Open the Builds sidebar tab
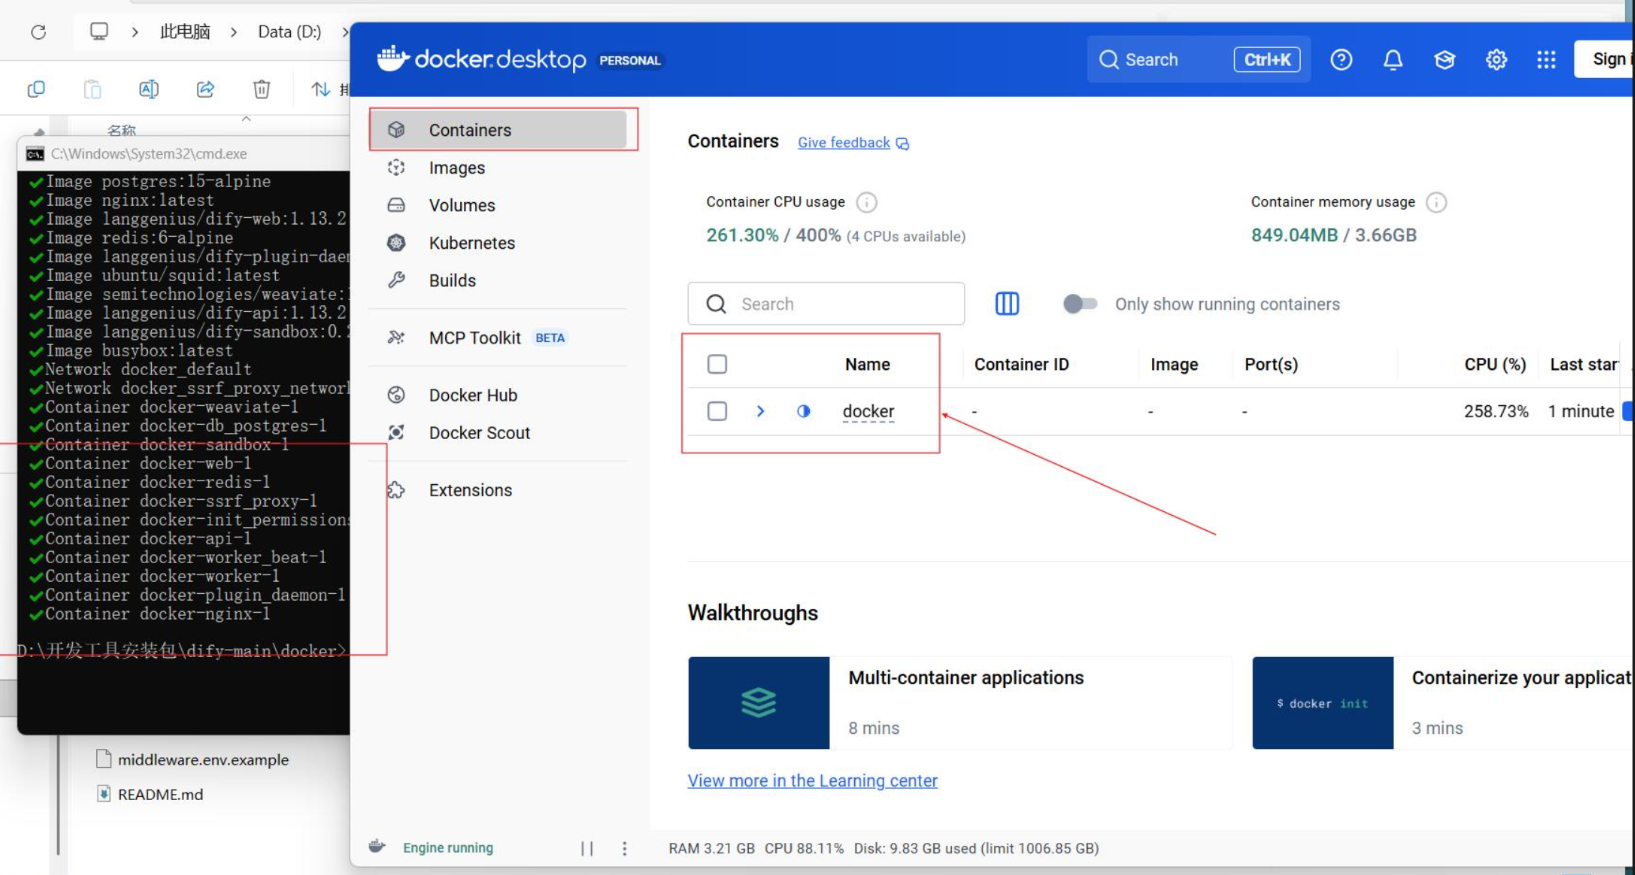The width and height of the screenshot is (1635, 875). point(500,280)
